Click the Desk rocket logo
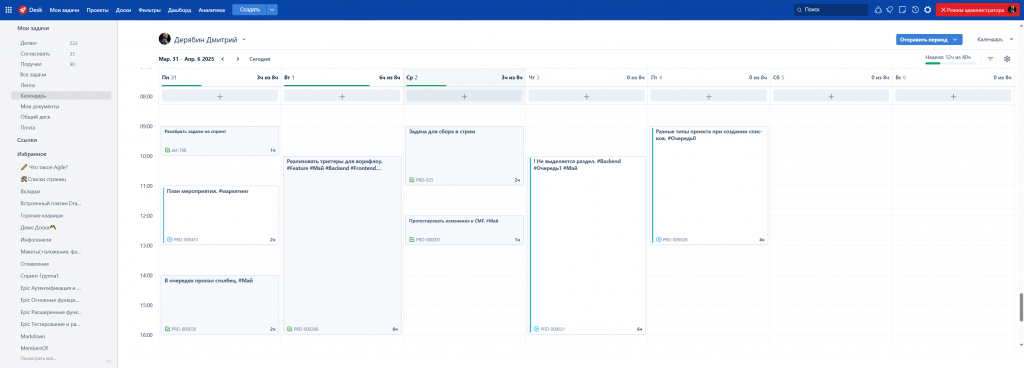The height and width of the screenshot is (368, 1024). 22,10
